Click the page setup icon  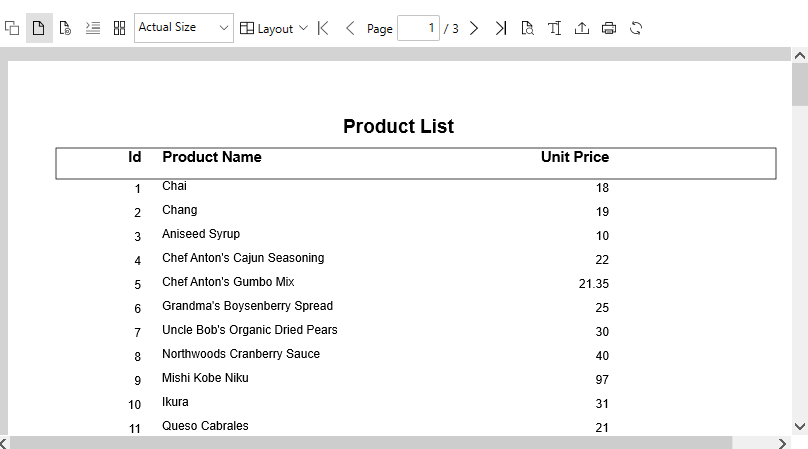[x=65, y=28]
